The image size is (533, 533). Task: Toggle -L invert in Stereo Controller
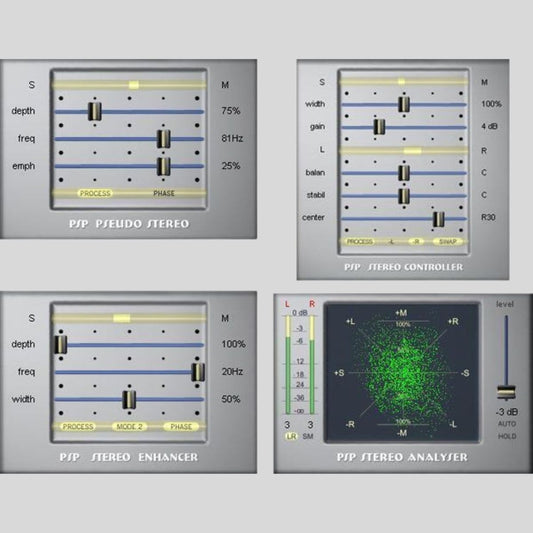click(x=391, y=242)
